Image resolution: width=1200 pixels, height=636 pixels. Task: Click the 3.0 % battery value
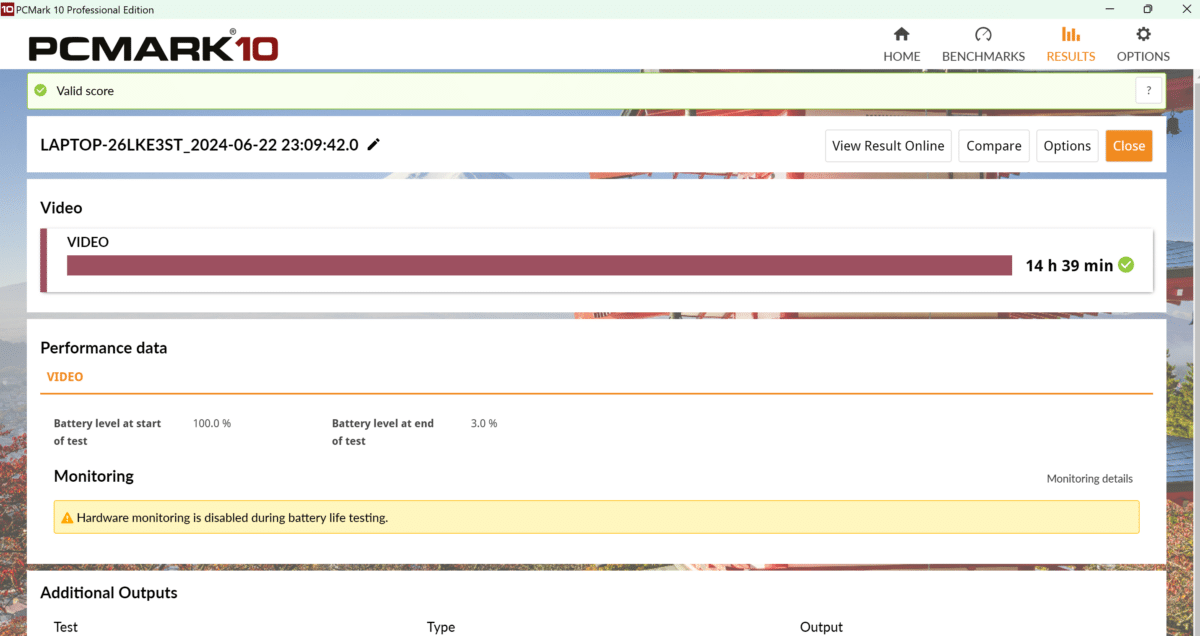484,423
